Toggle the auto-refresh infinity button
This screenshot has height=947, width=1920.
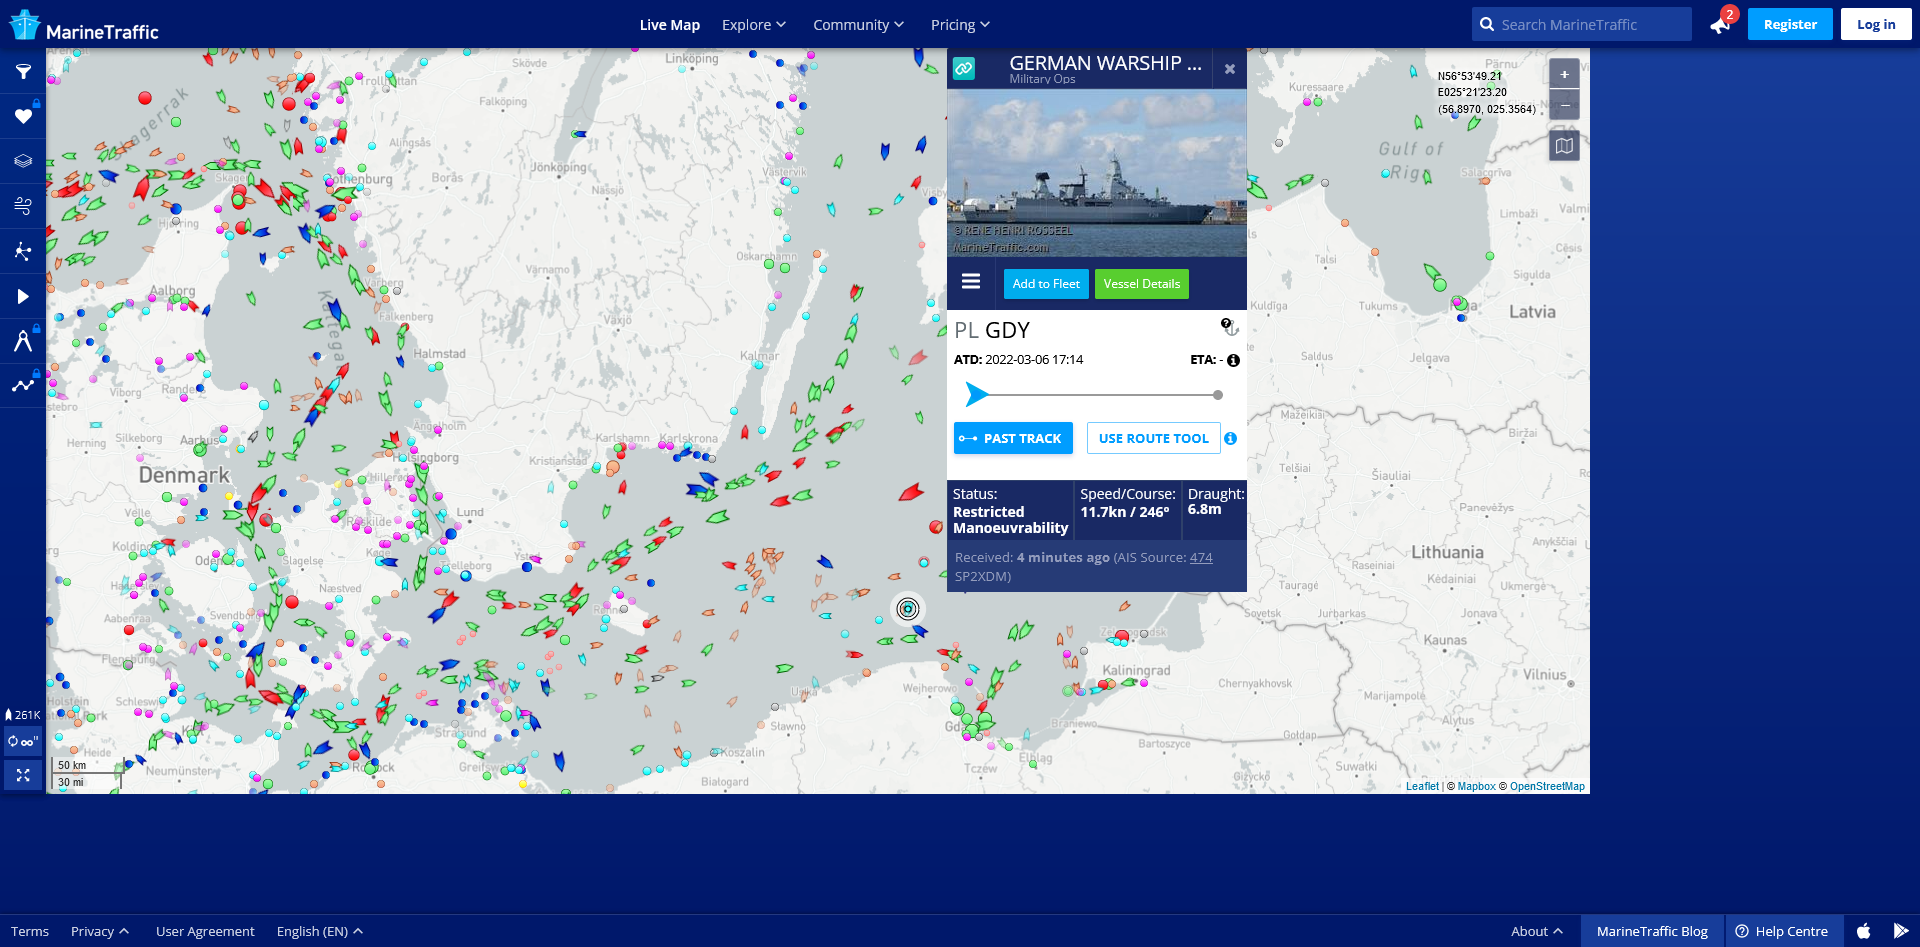coord(23,741)
